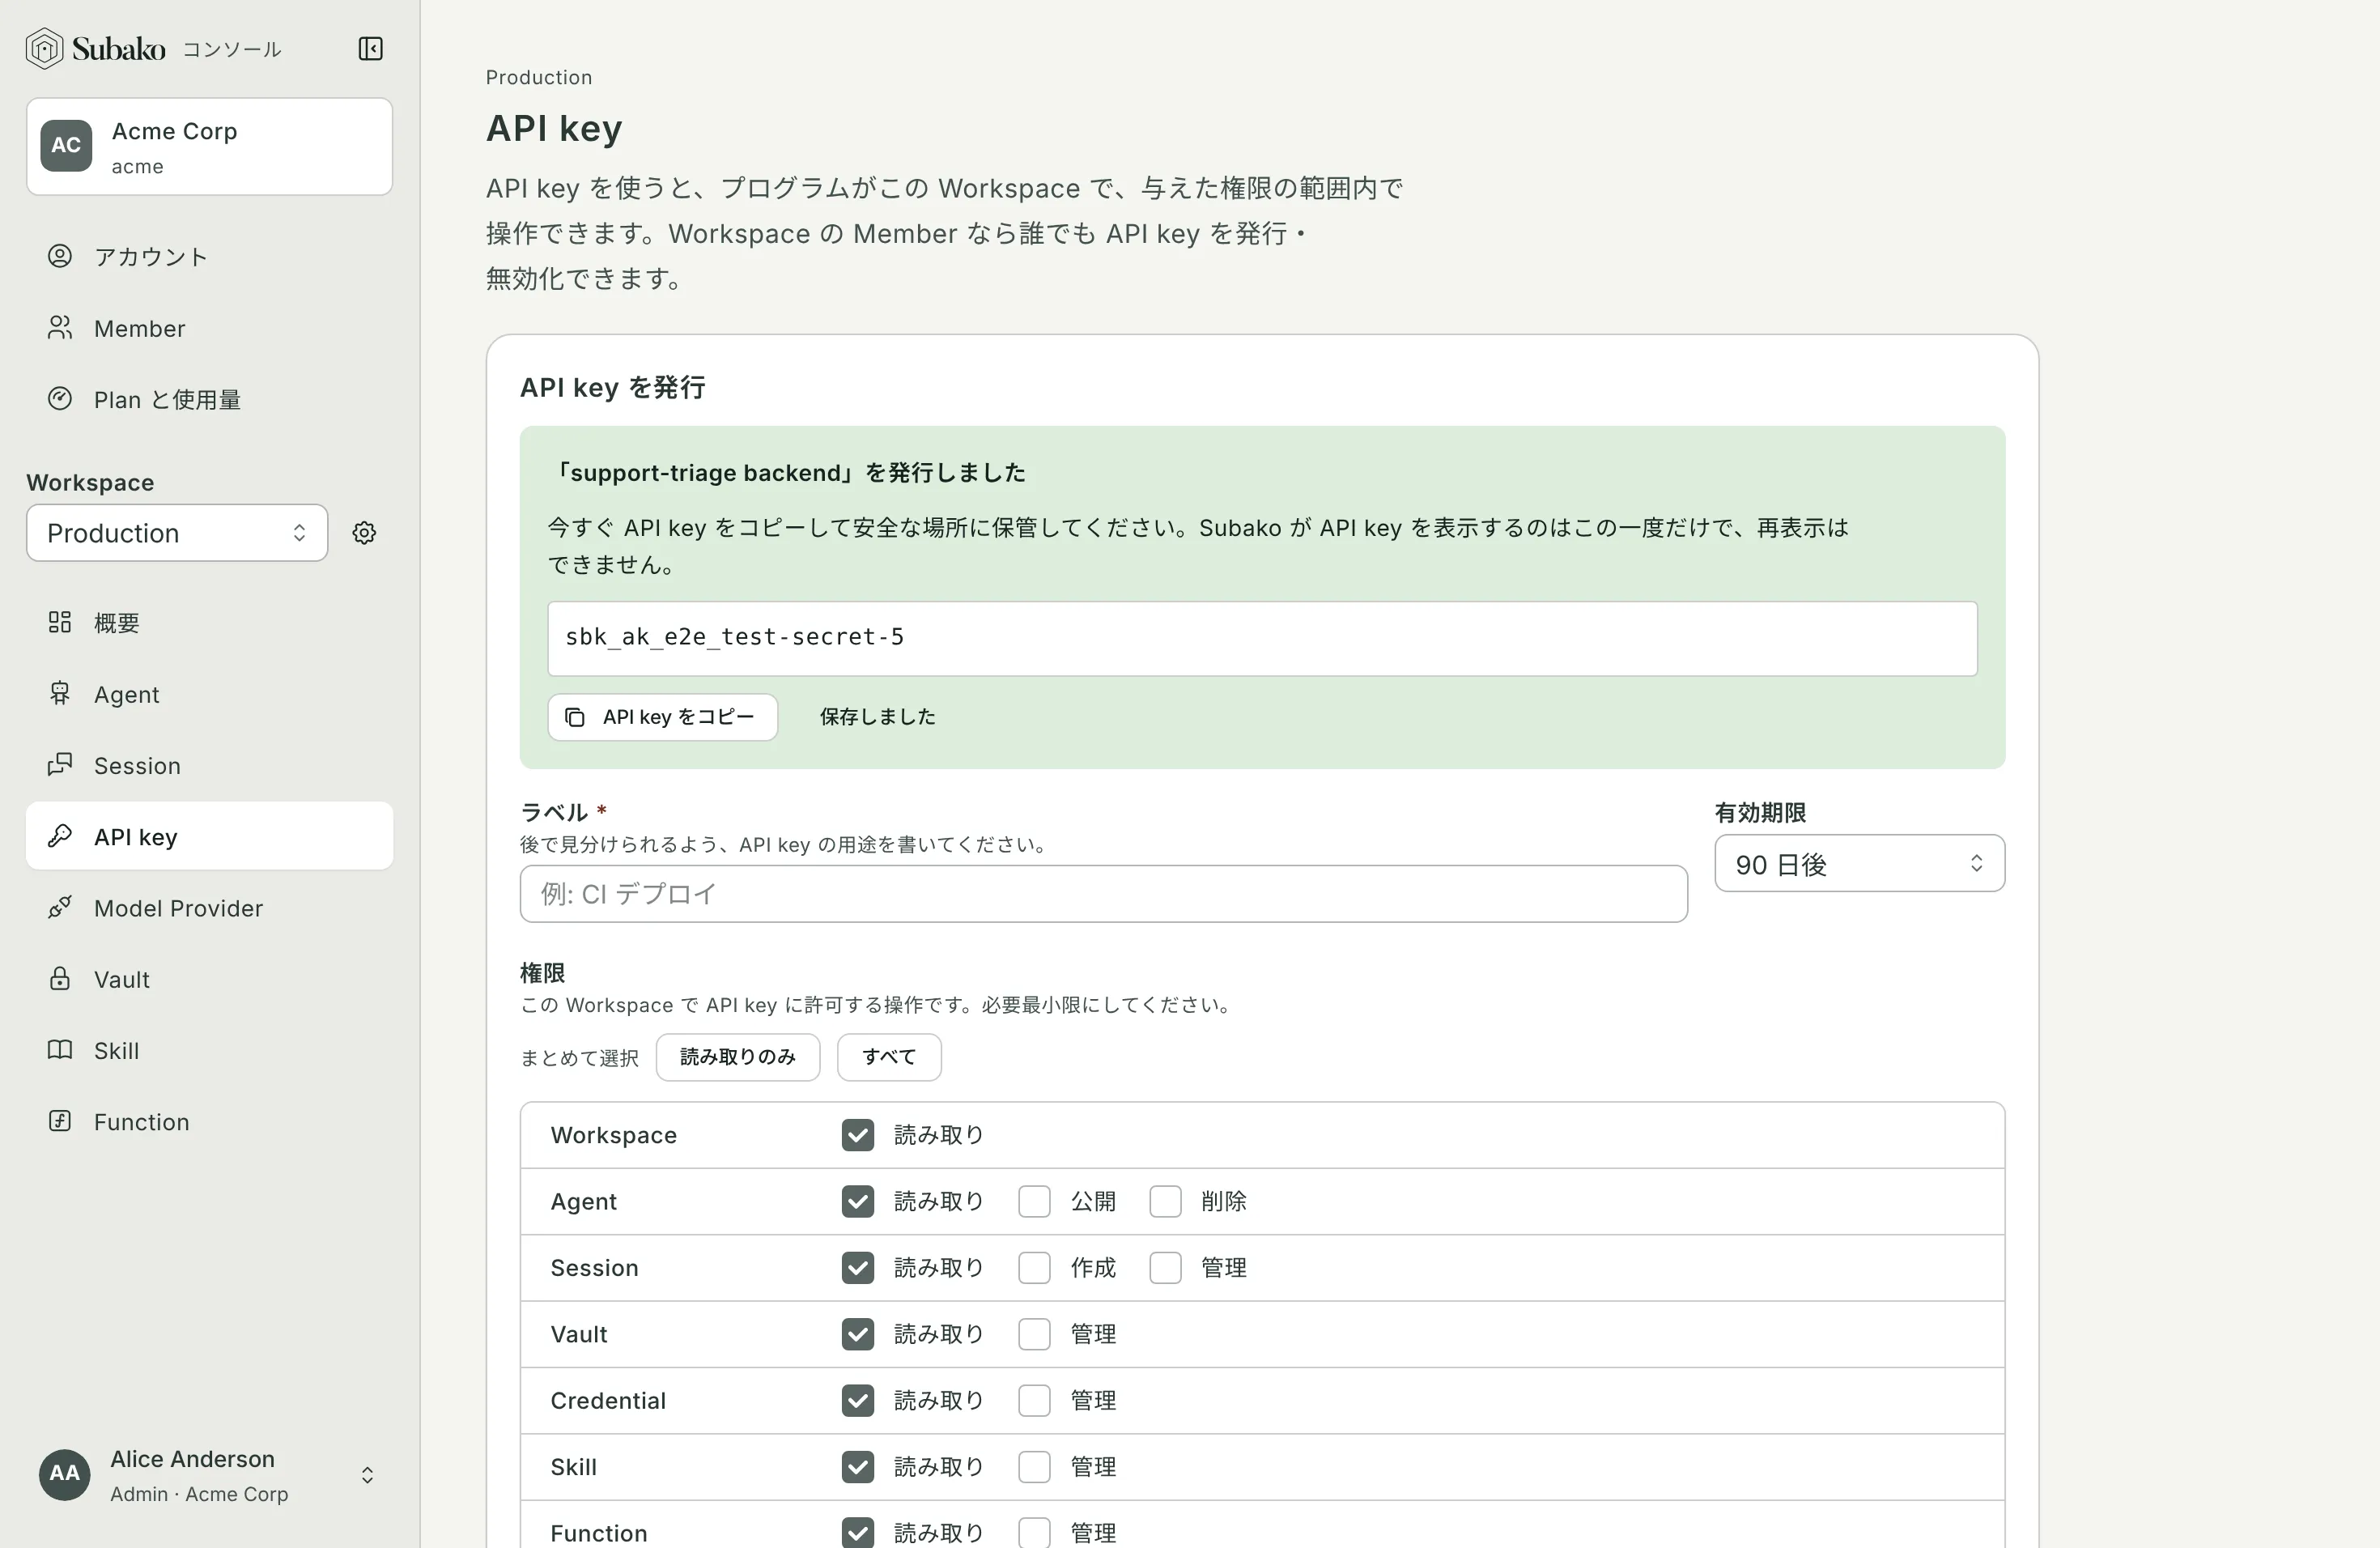Click the Vault lock icon
This screenshot has width=2380, height=1548.
point(60,978)
